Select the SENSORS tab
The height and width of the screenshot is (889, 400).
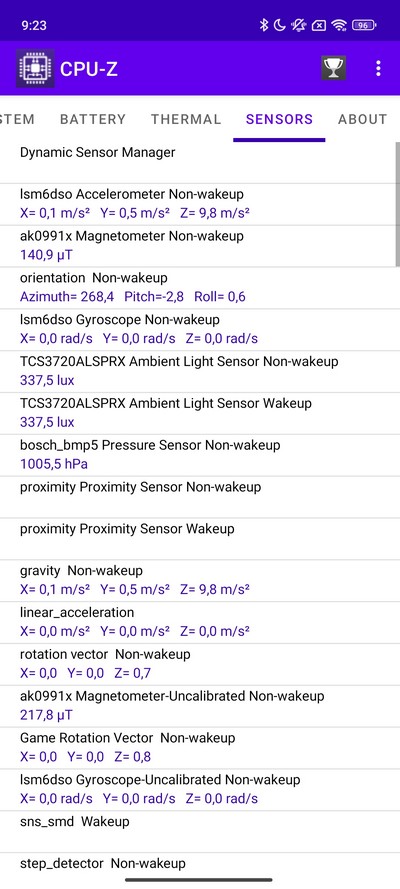click(x=279, y=119)
